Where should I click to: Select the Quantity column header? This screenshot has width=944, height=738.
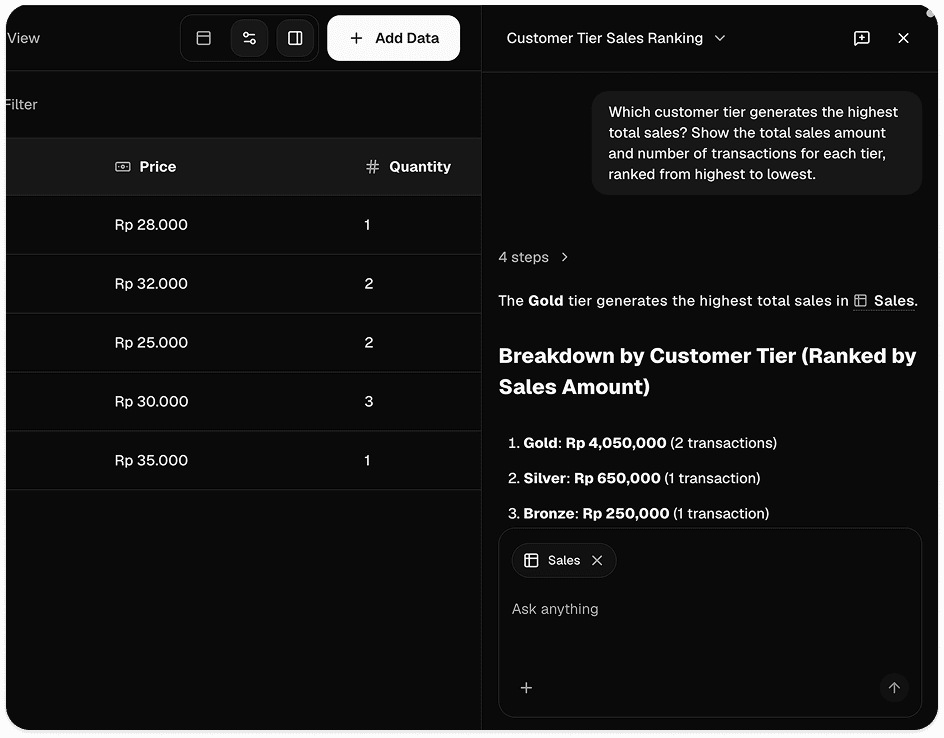(x=408, y=167)
